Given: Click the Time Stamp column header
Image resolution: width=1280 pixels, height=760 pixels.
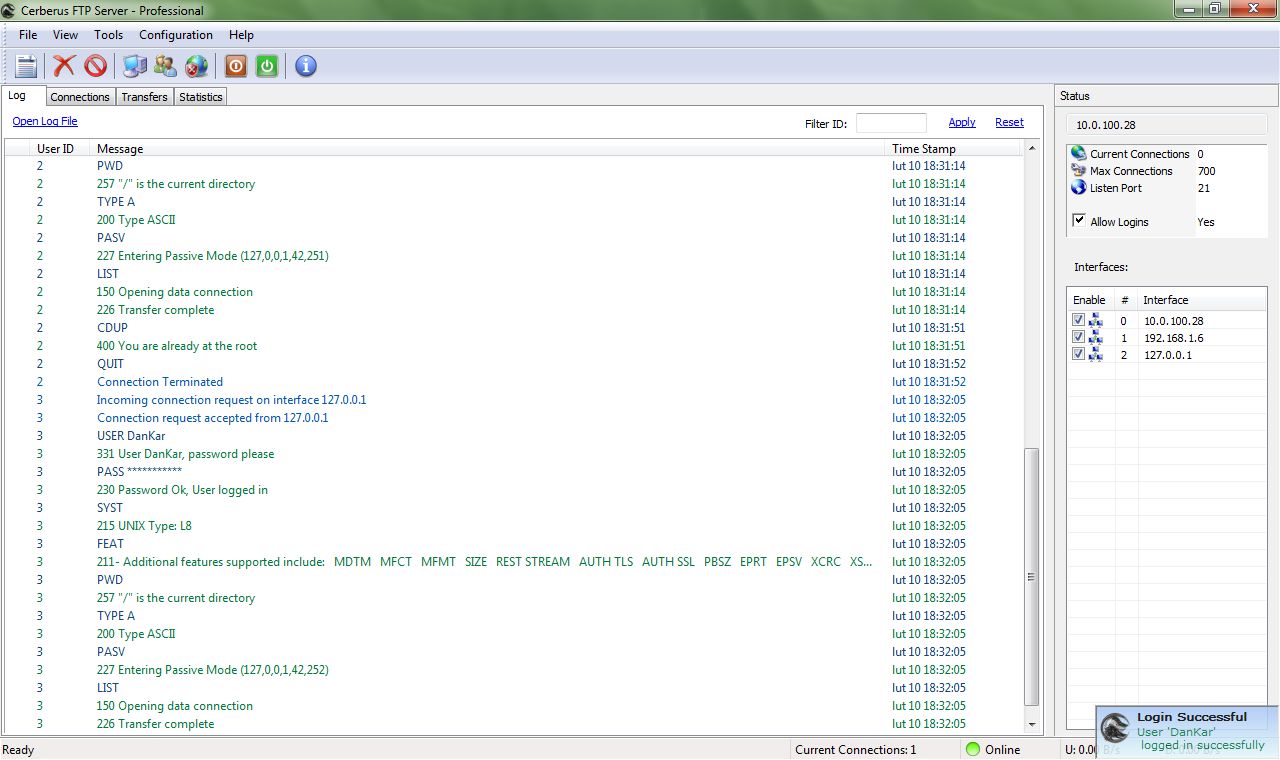Looking at the screenshot, I should (x=955, y=148).
